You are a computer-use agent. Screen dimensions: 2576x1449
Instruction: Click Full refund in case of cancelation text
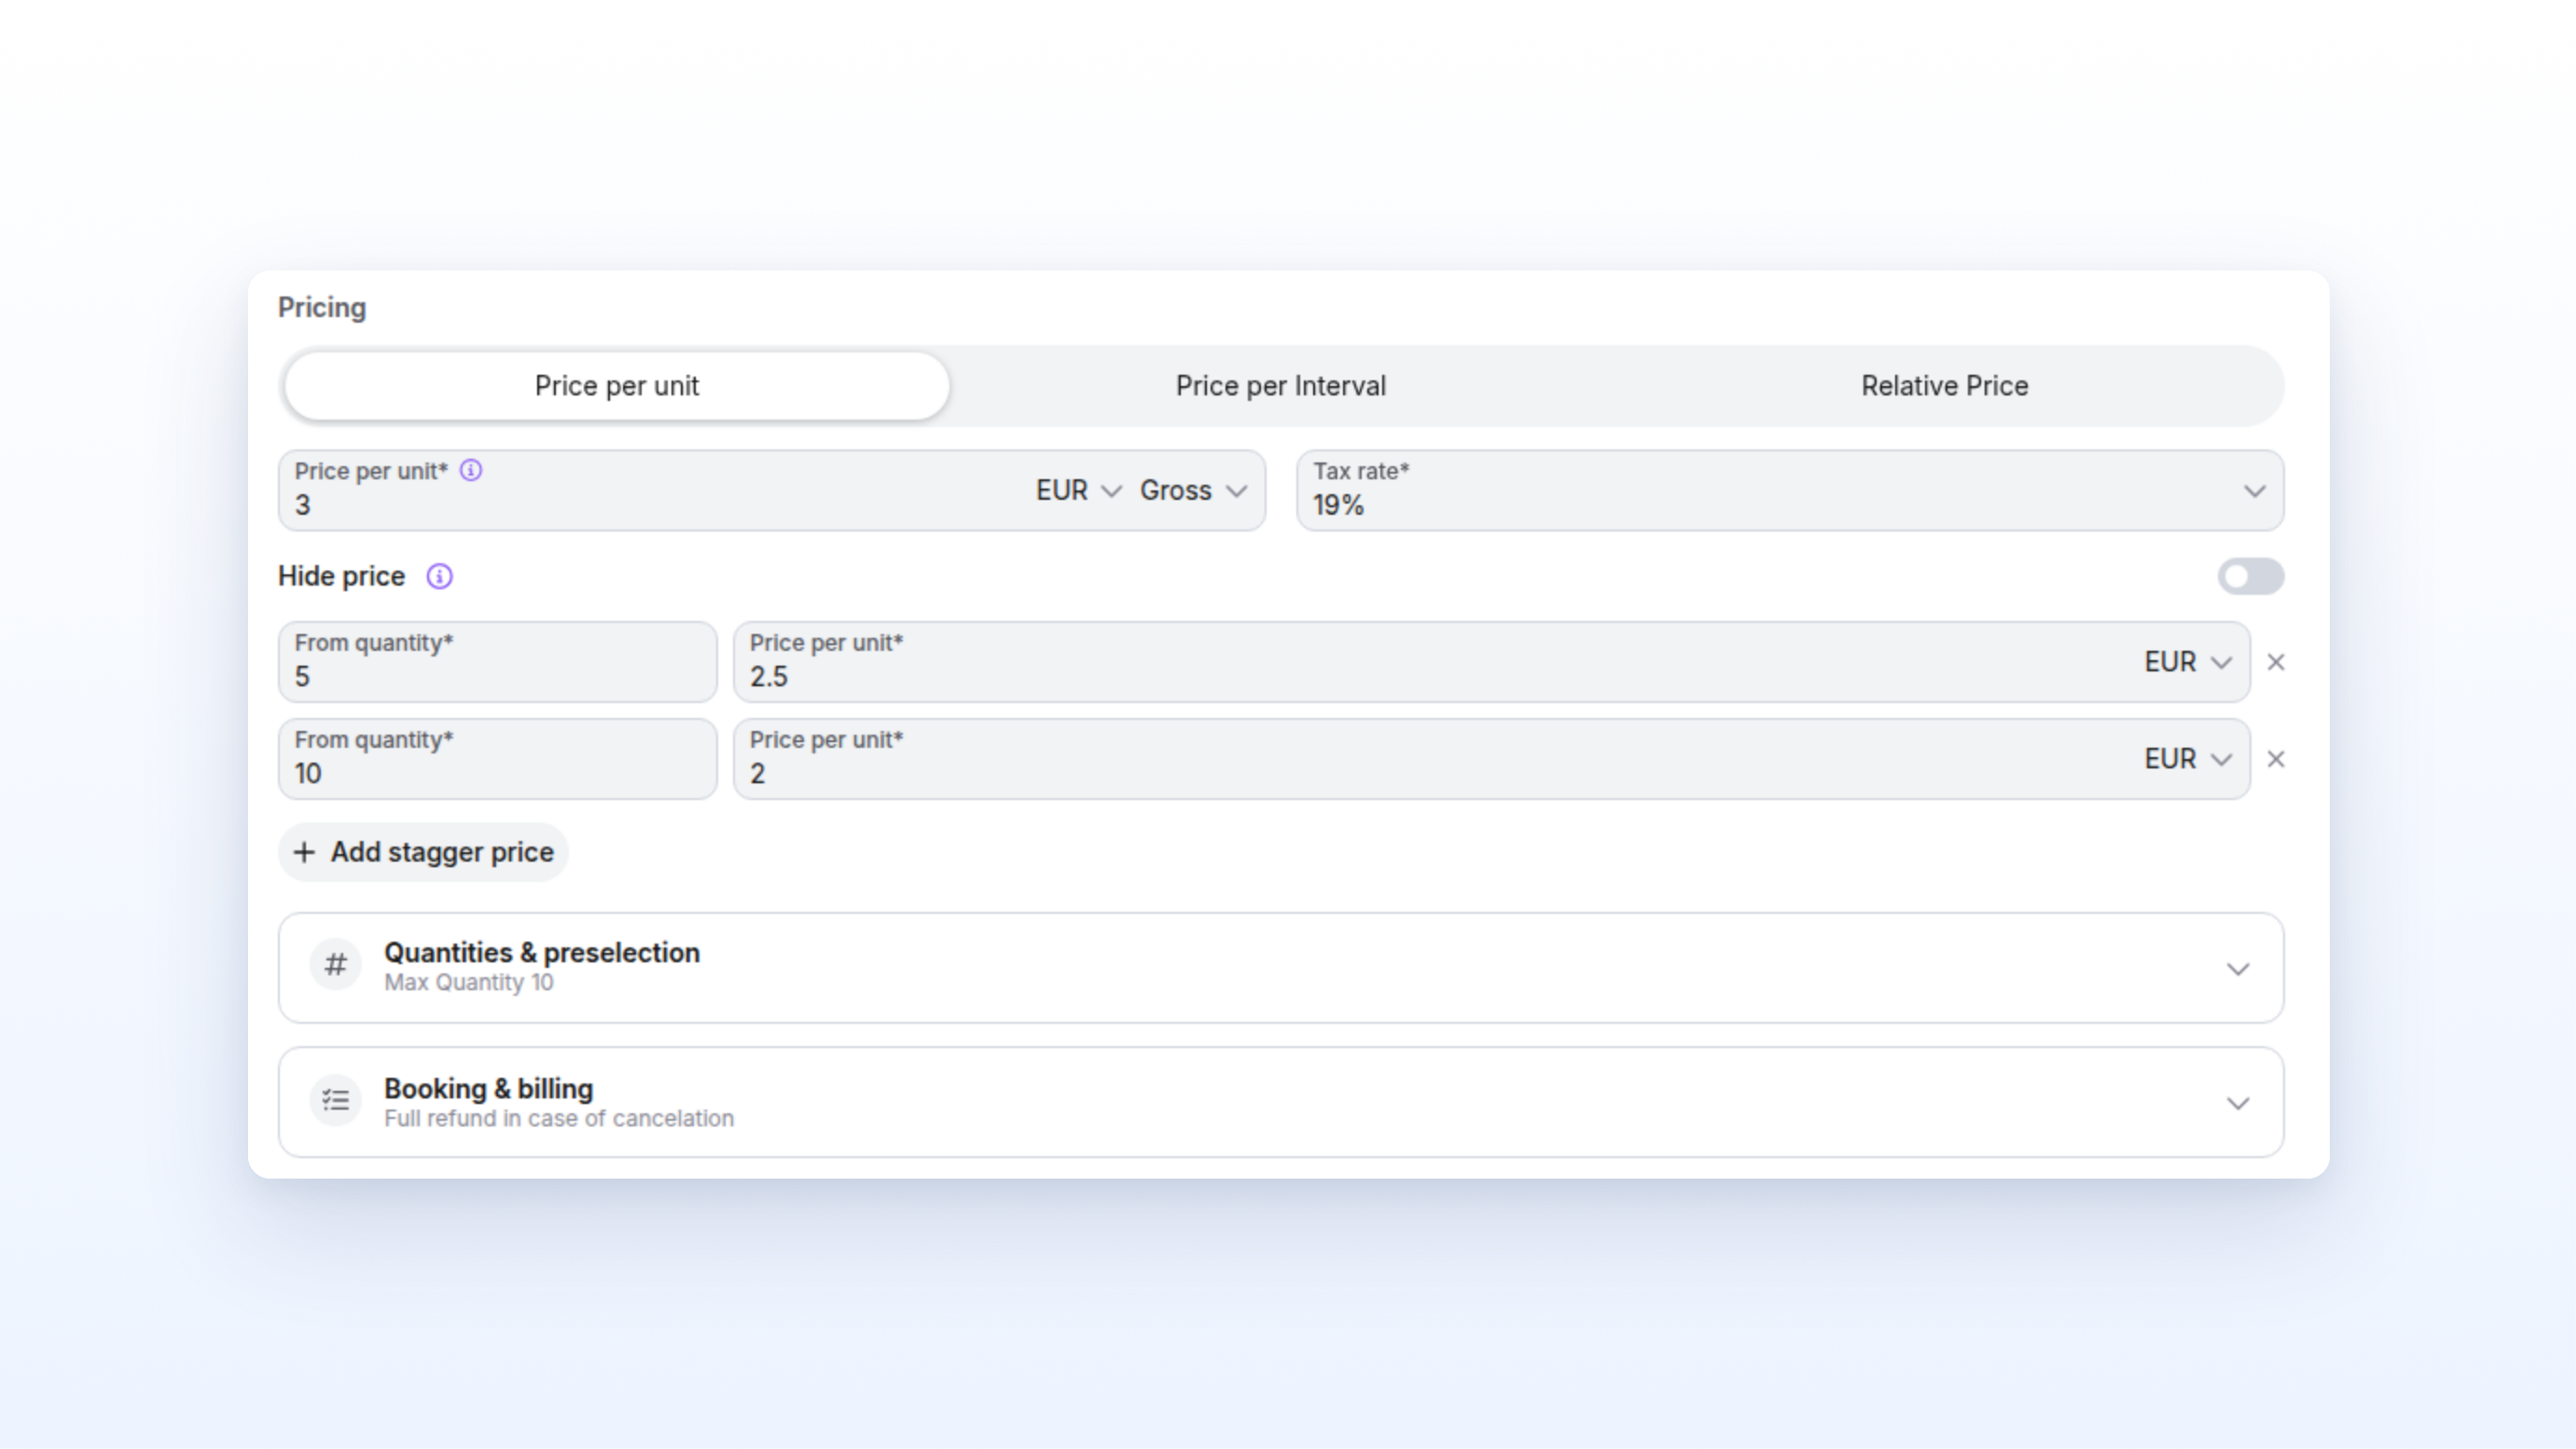[x=558, y=1118]
